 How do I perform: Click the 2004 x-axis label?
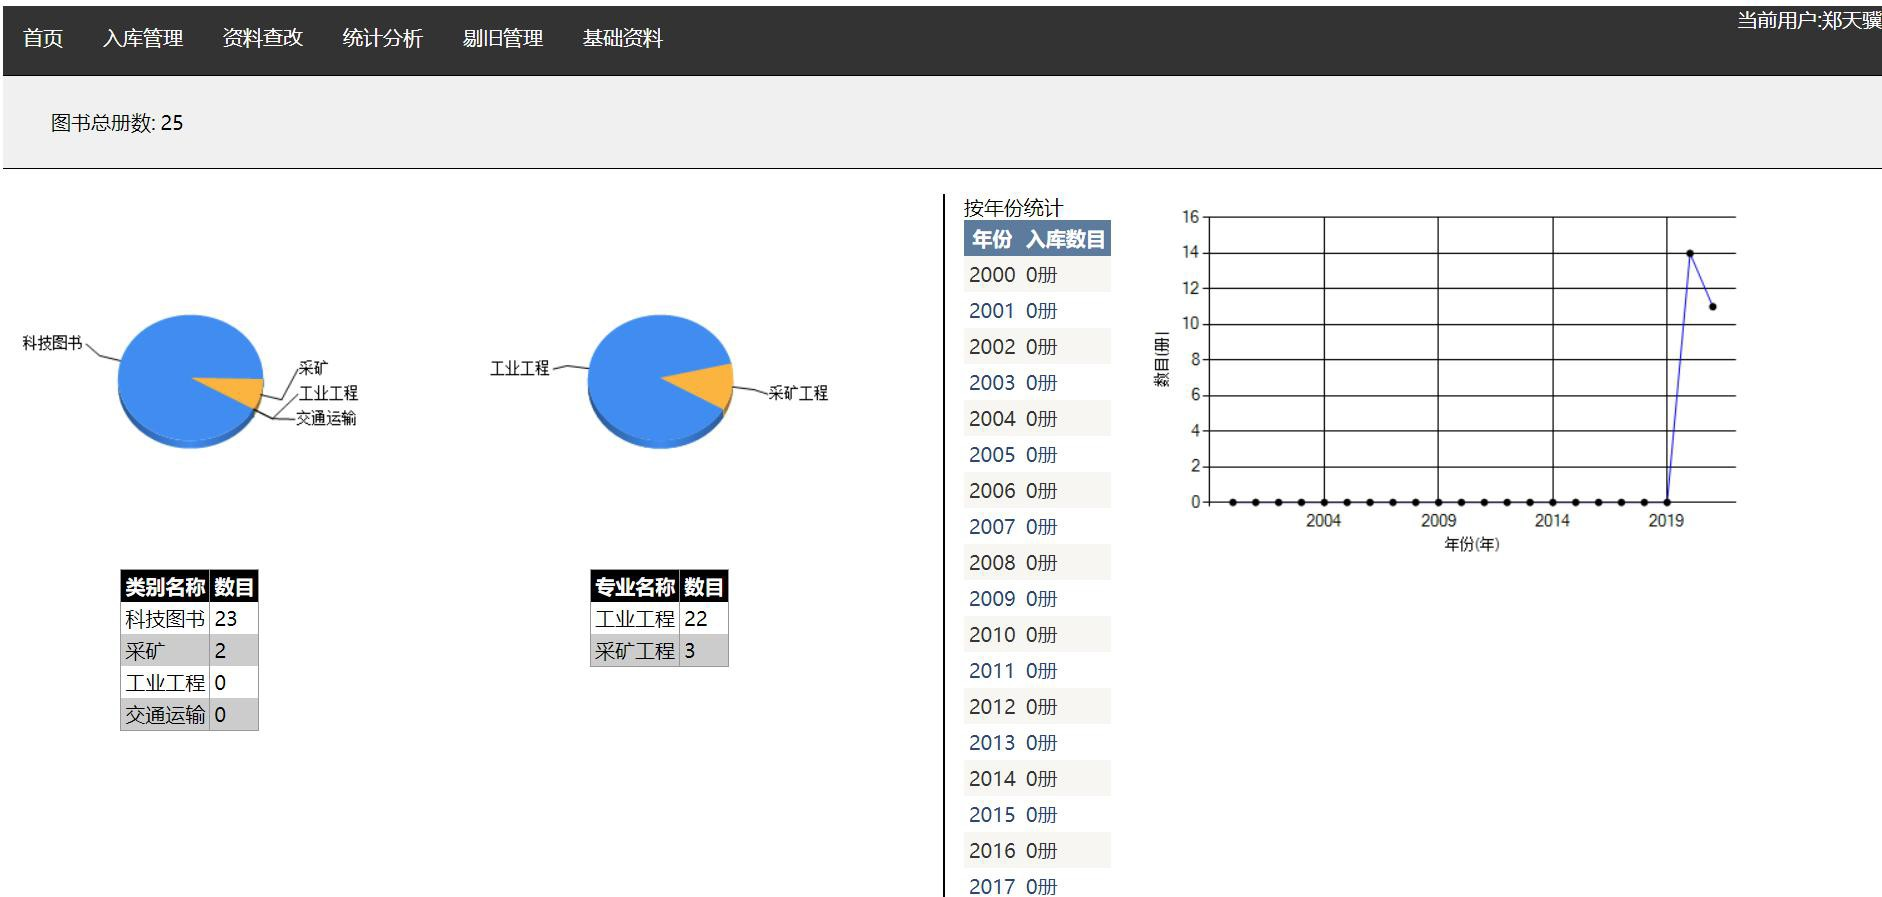point(1323,520)
